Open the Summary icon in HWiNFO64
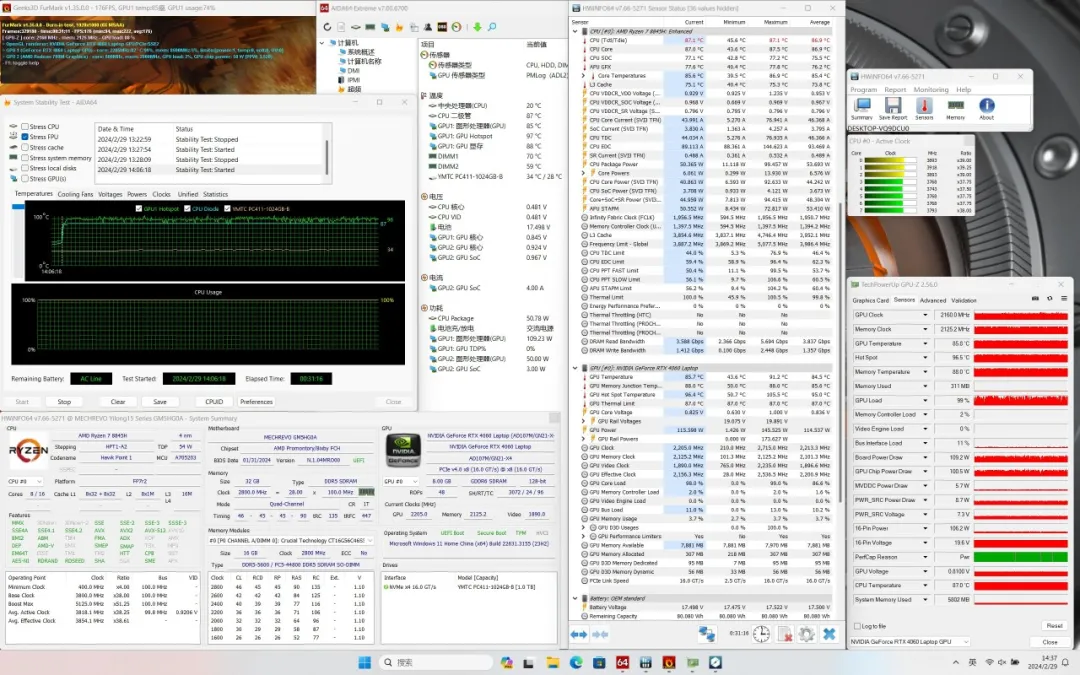This screenshot has height=675, width=1080. coord(861,105)
